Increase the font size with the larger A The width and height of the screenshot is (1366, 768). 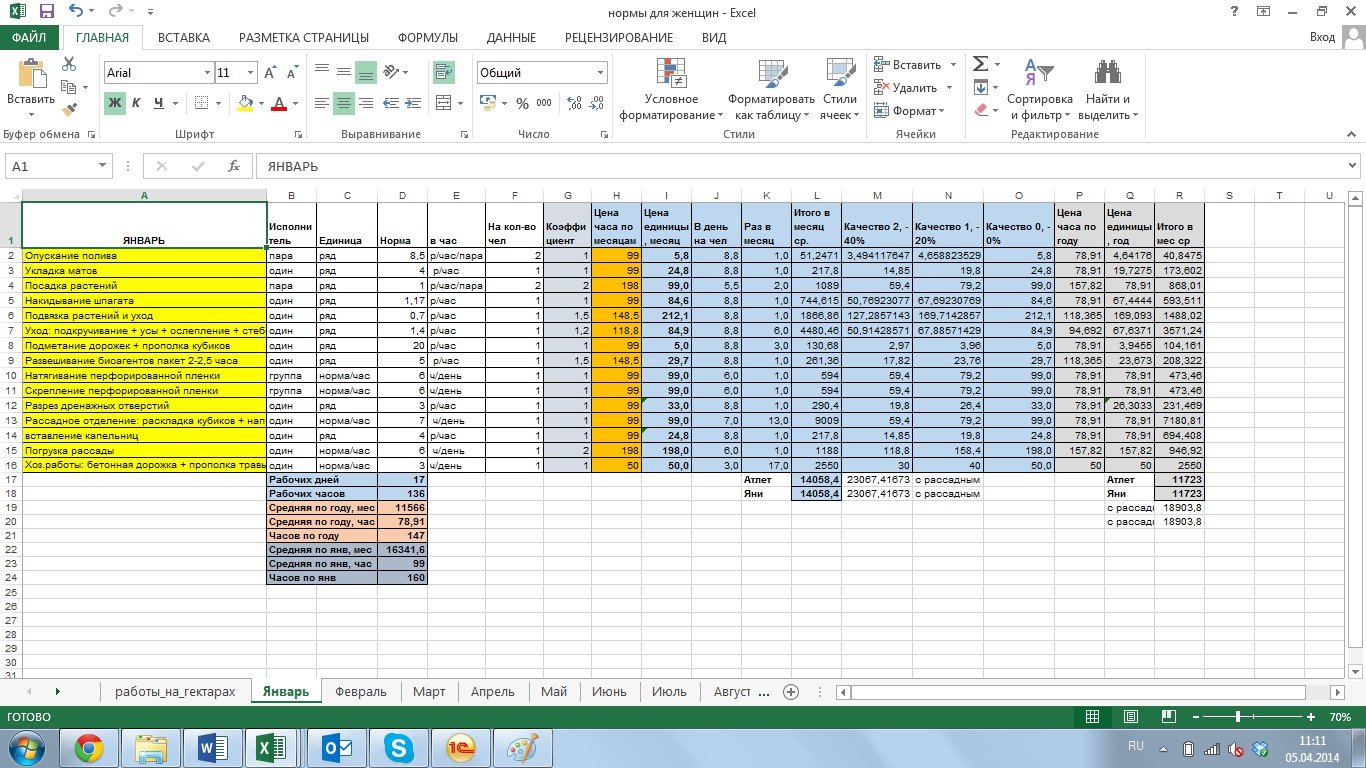point(270,73)
